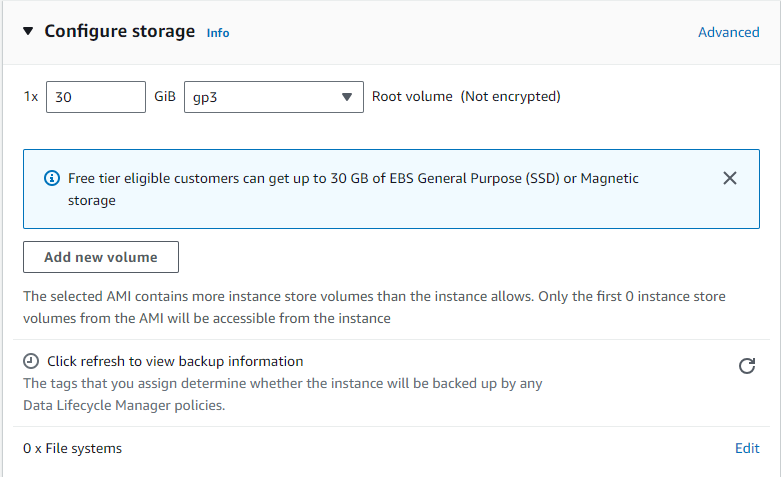This screenshot has height=477, width=781.
Task: Click the volume size field showing 30
Action: pyautogui.click(x=96, y=97)
